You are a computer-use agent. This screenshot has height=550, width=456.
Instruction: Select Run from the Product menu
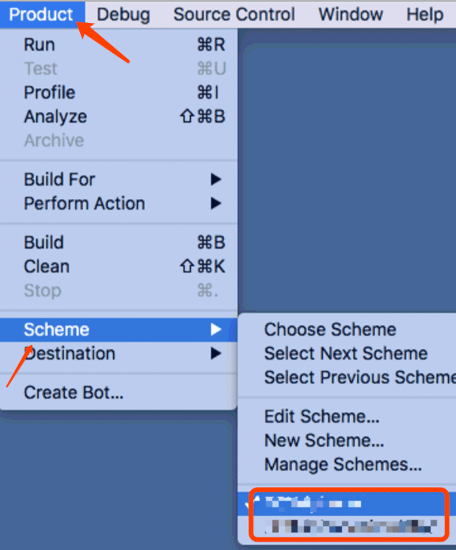119,45
